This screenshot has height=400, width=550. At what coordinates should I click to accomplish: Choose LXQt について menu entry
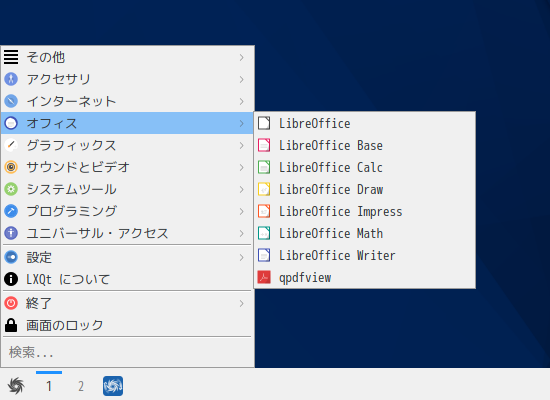[127, 279]
